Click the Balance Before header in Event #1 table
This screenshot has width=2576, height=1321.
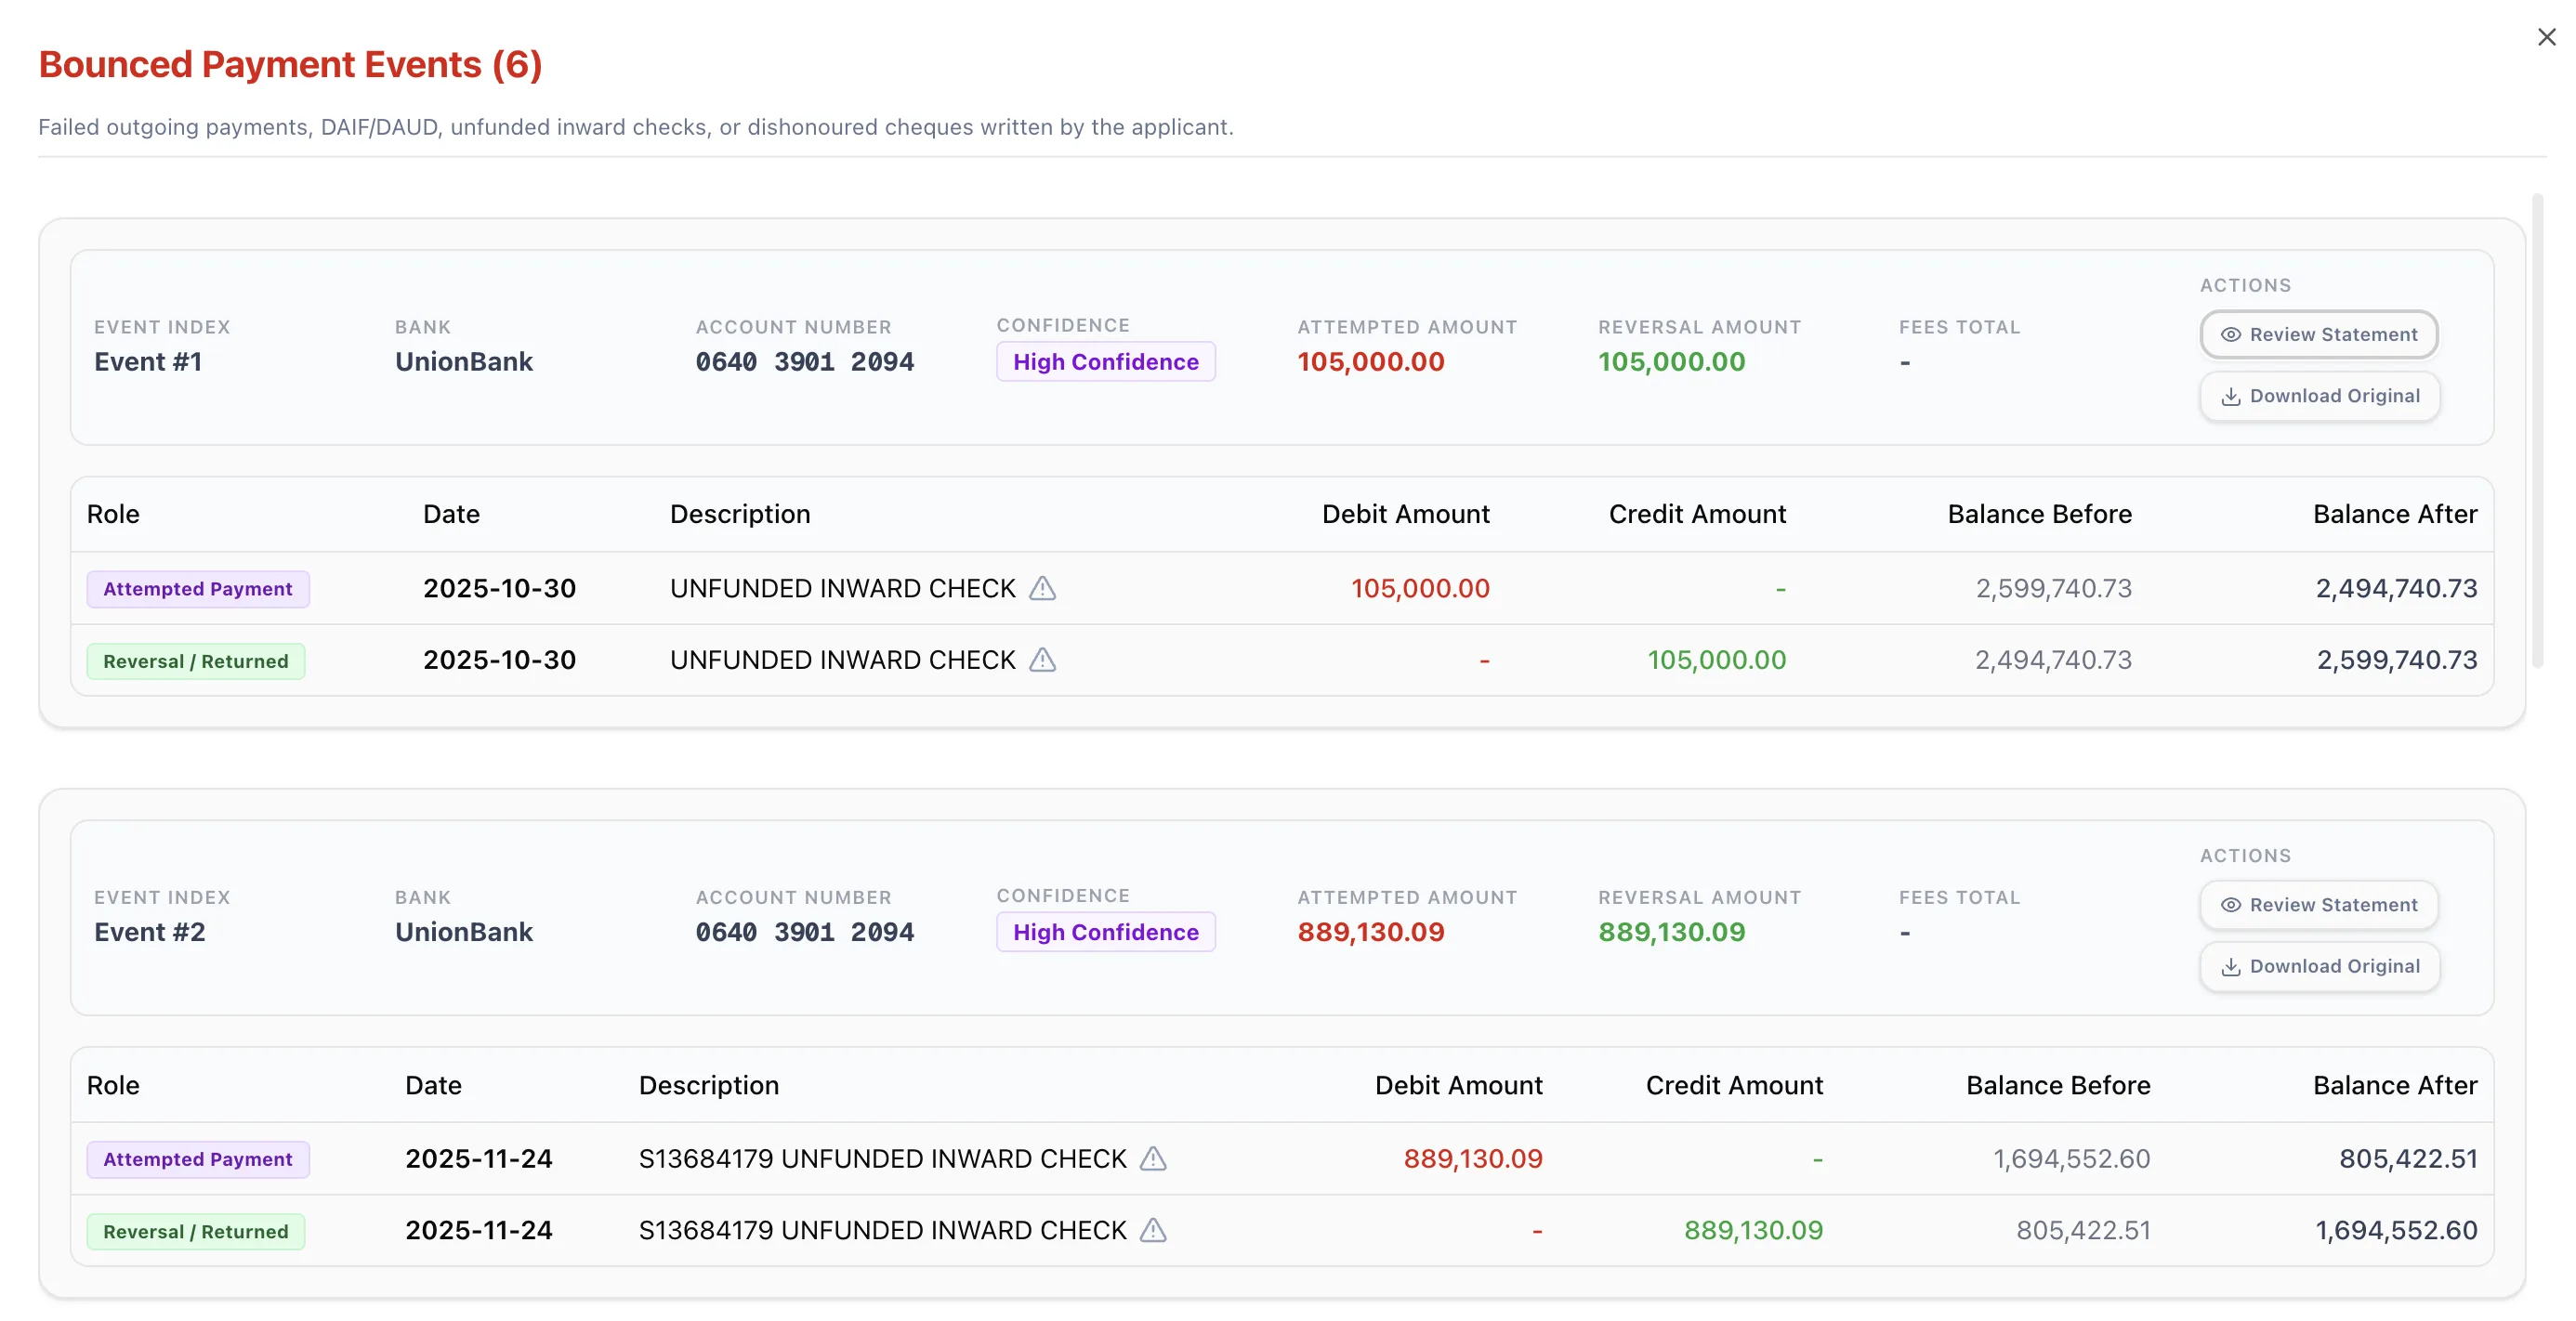(x=2039, y=514)
